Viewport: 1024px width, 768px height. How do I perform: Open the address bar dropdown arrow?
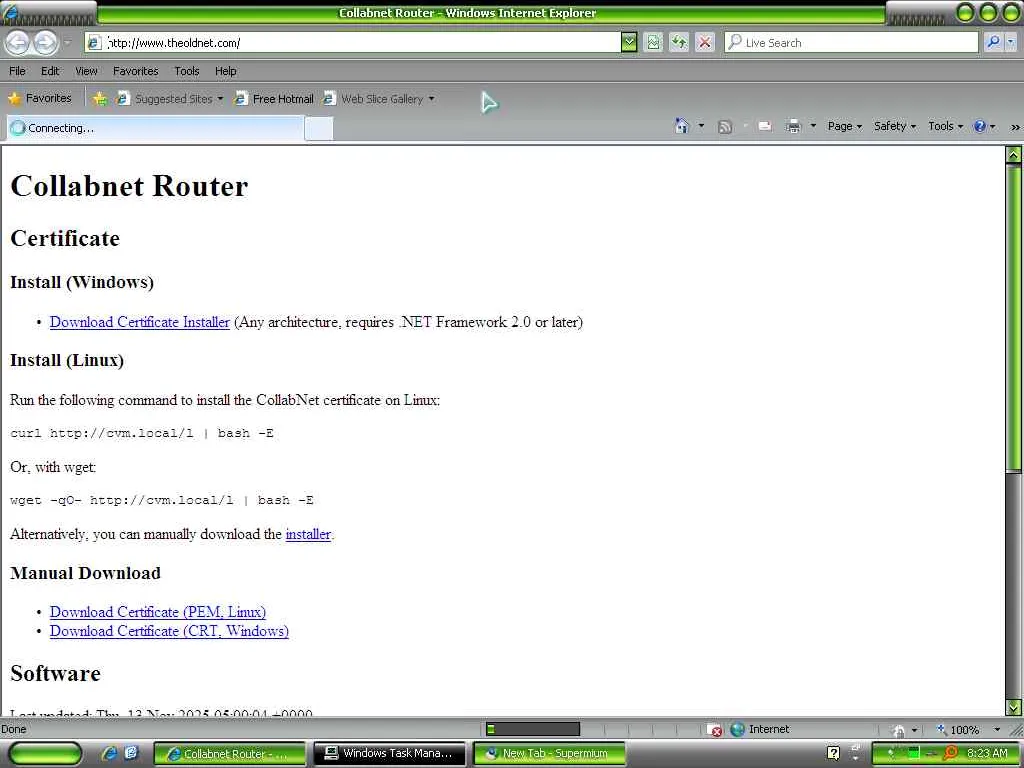tap(628, 42)
